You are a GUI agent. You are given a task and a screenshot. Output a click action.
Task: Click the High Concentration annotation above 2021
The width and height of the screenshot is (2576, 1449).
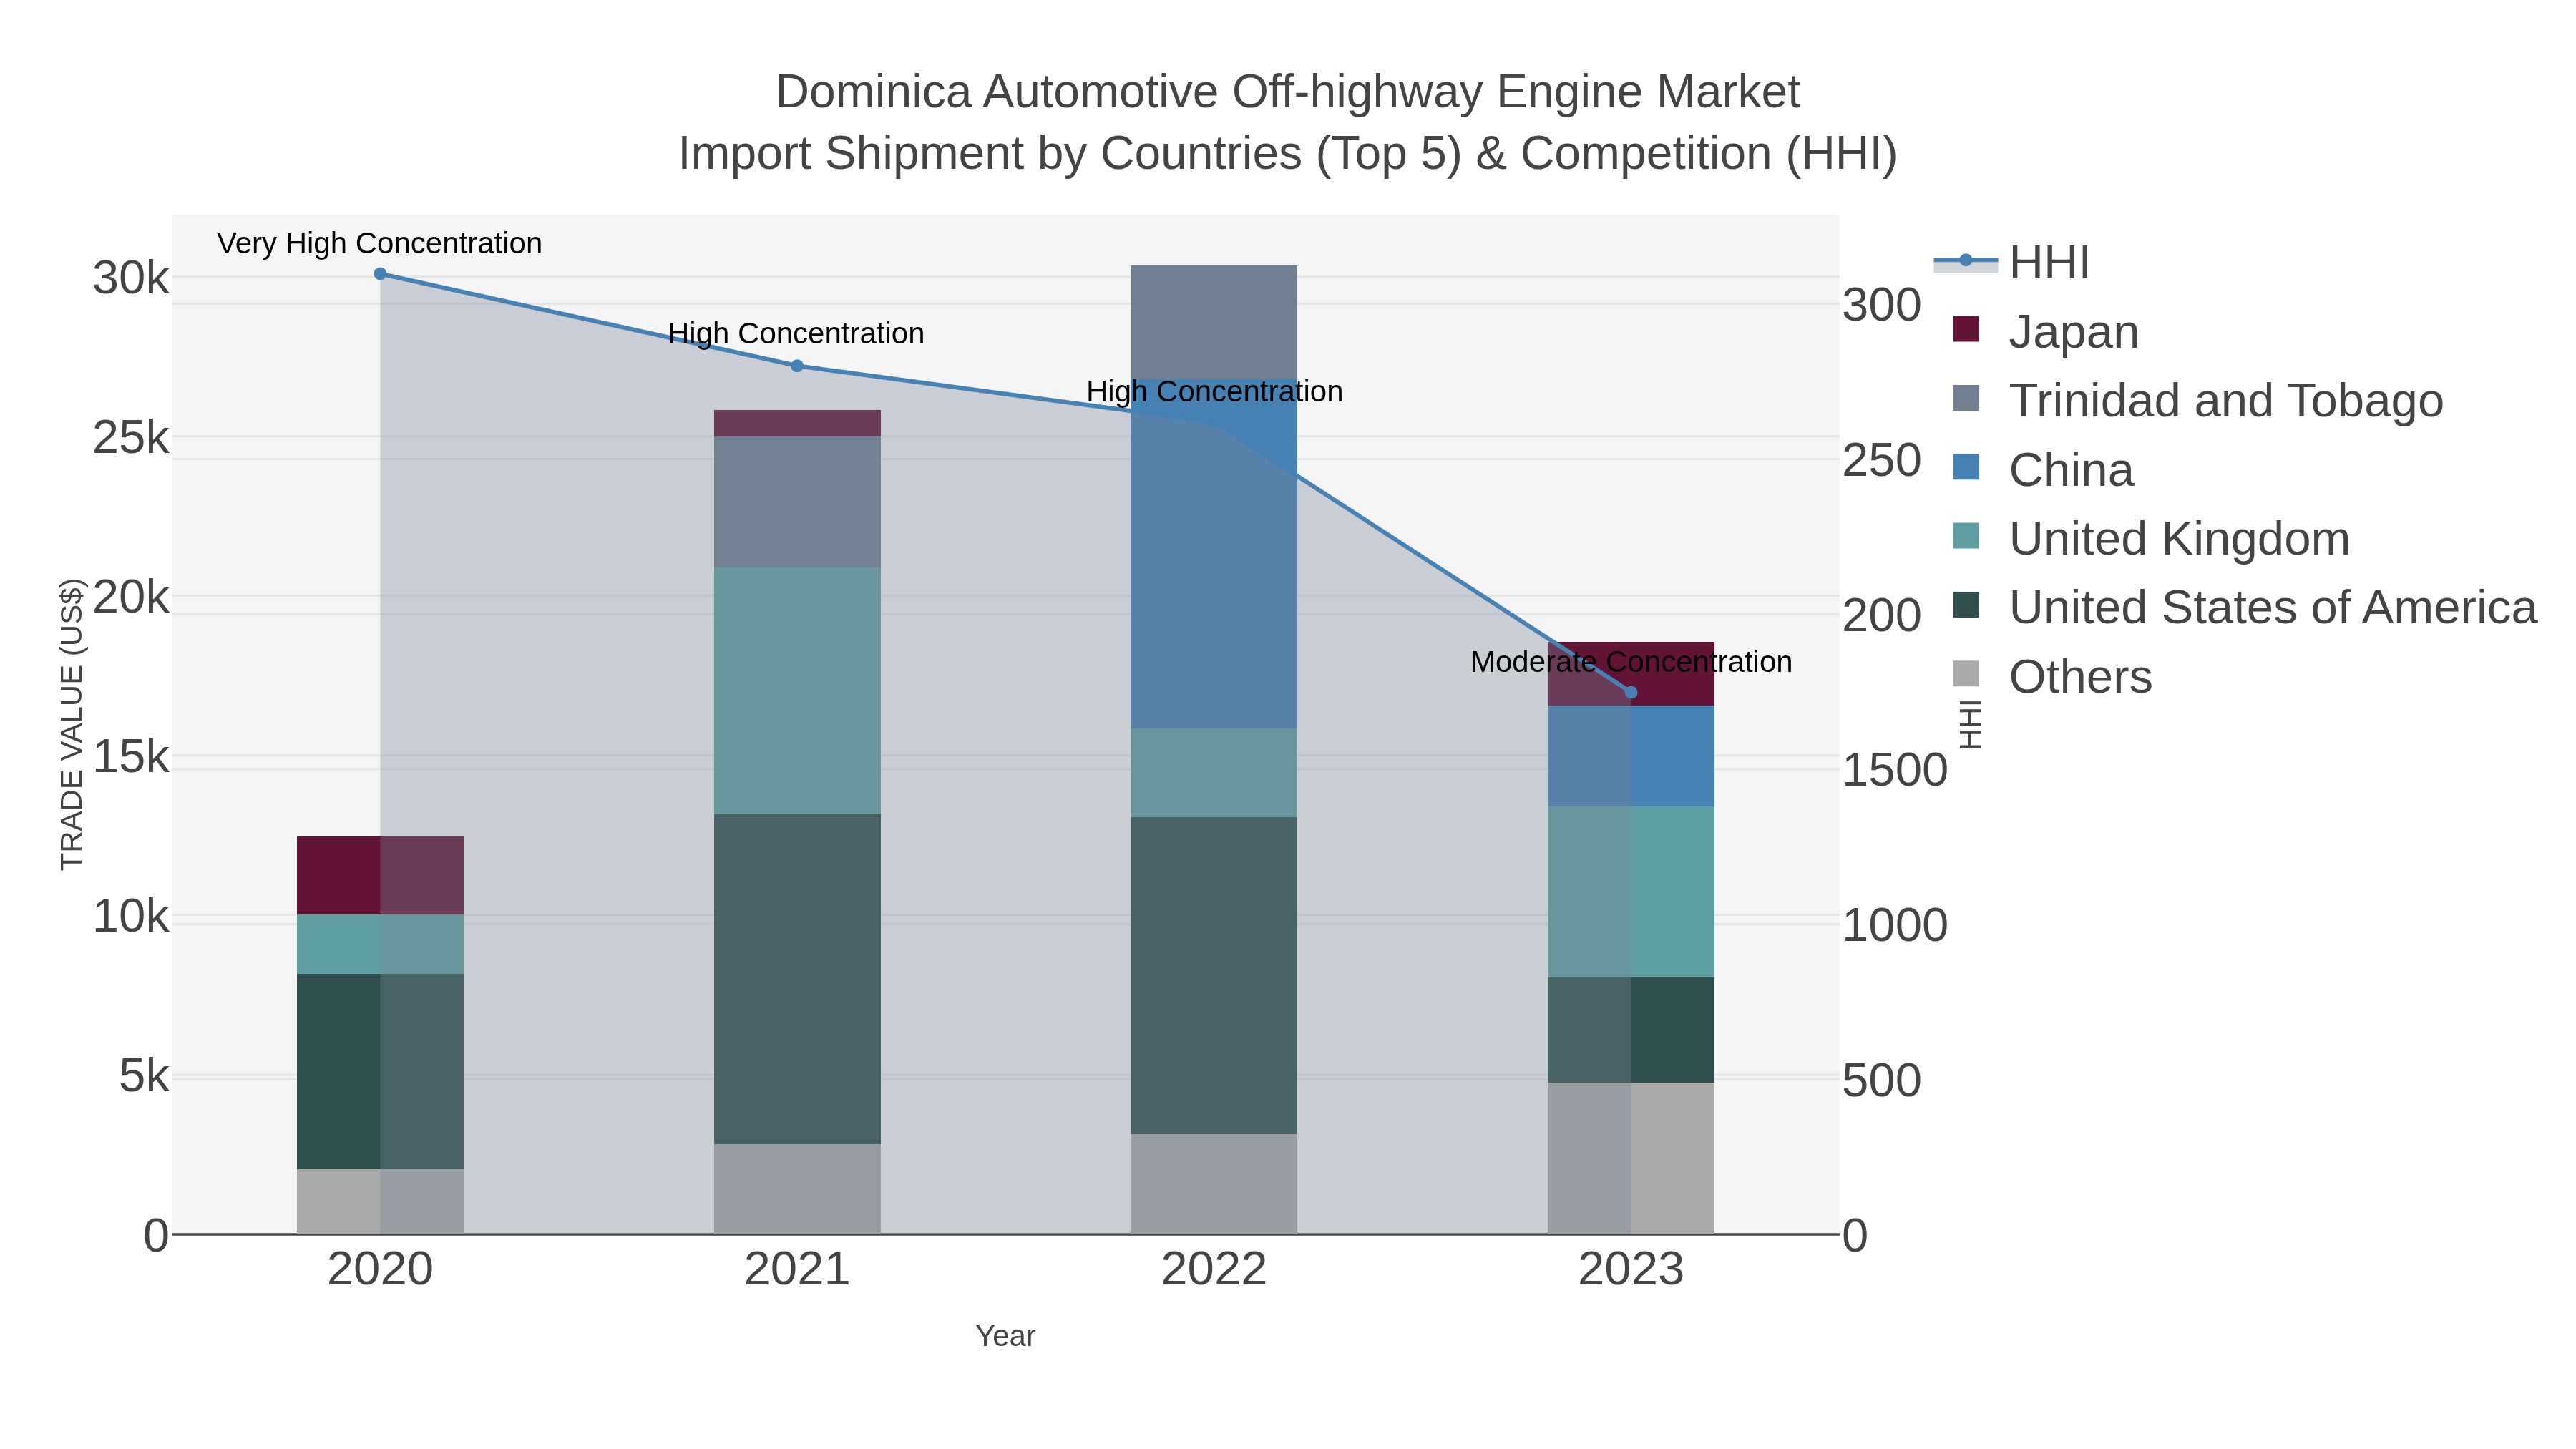tap(796, 333)
